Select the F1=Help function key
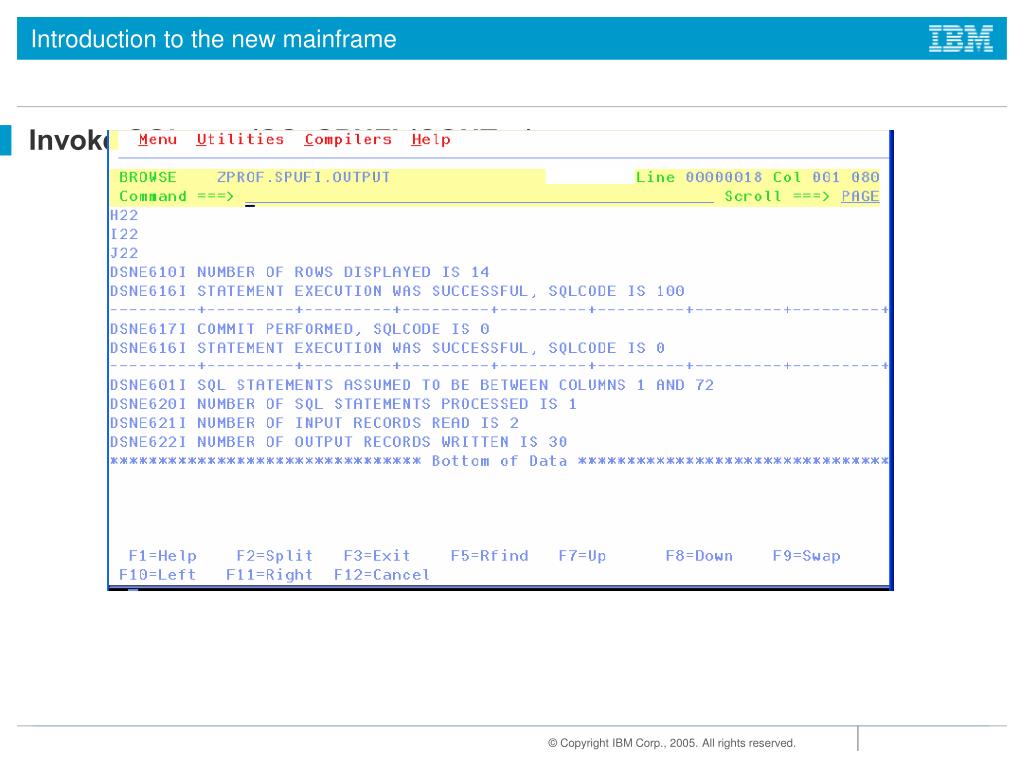Screen dimensions: 1024x768 point(163,556)
